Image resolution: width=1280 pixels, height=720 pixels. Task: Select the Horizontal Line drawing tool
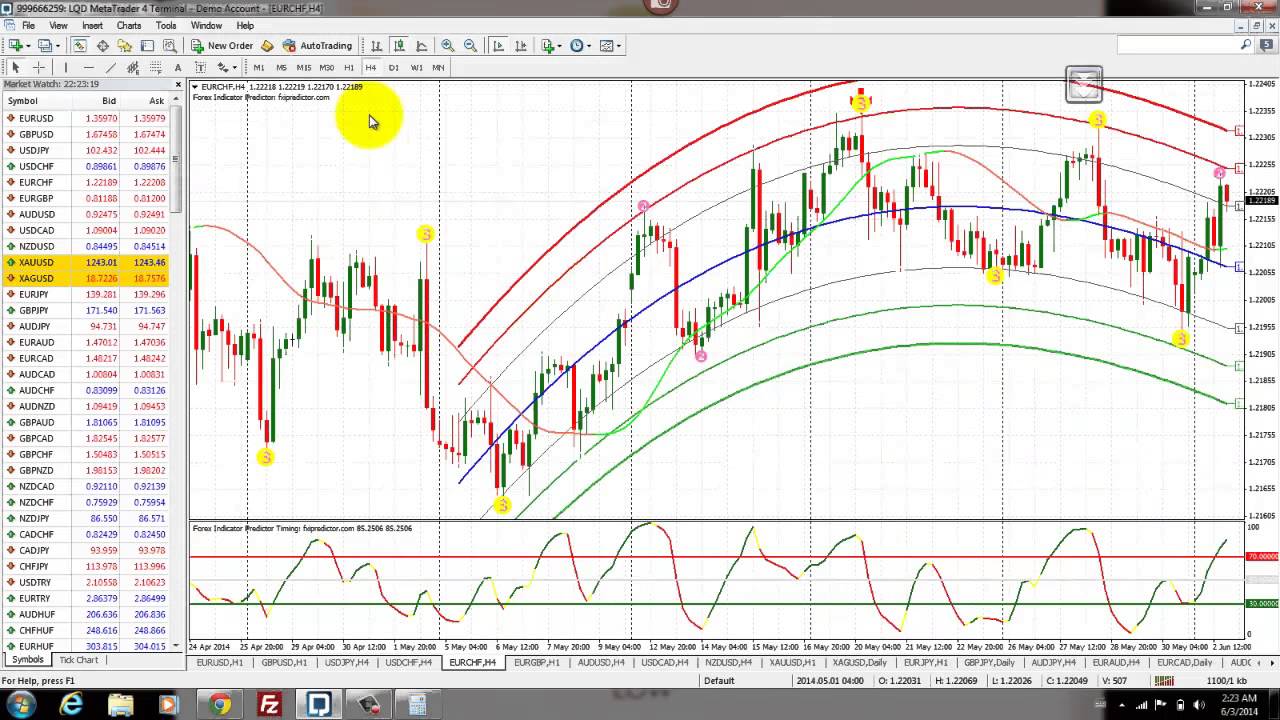88,67
